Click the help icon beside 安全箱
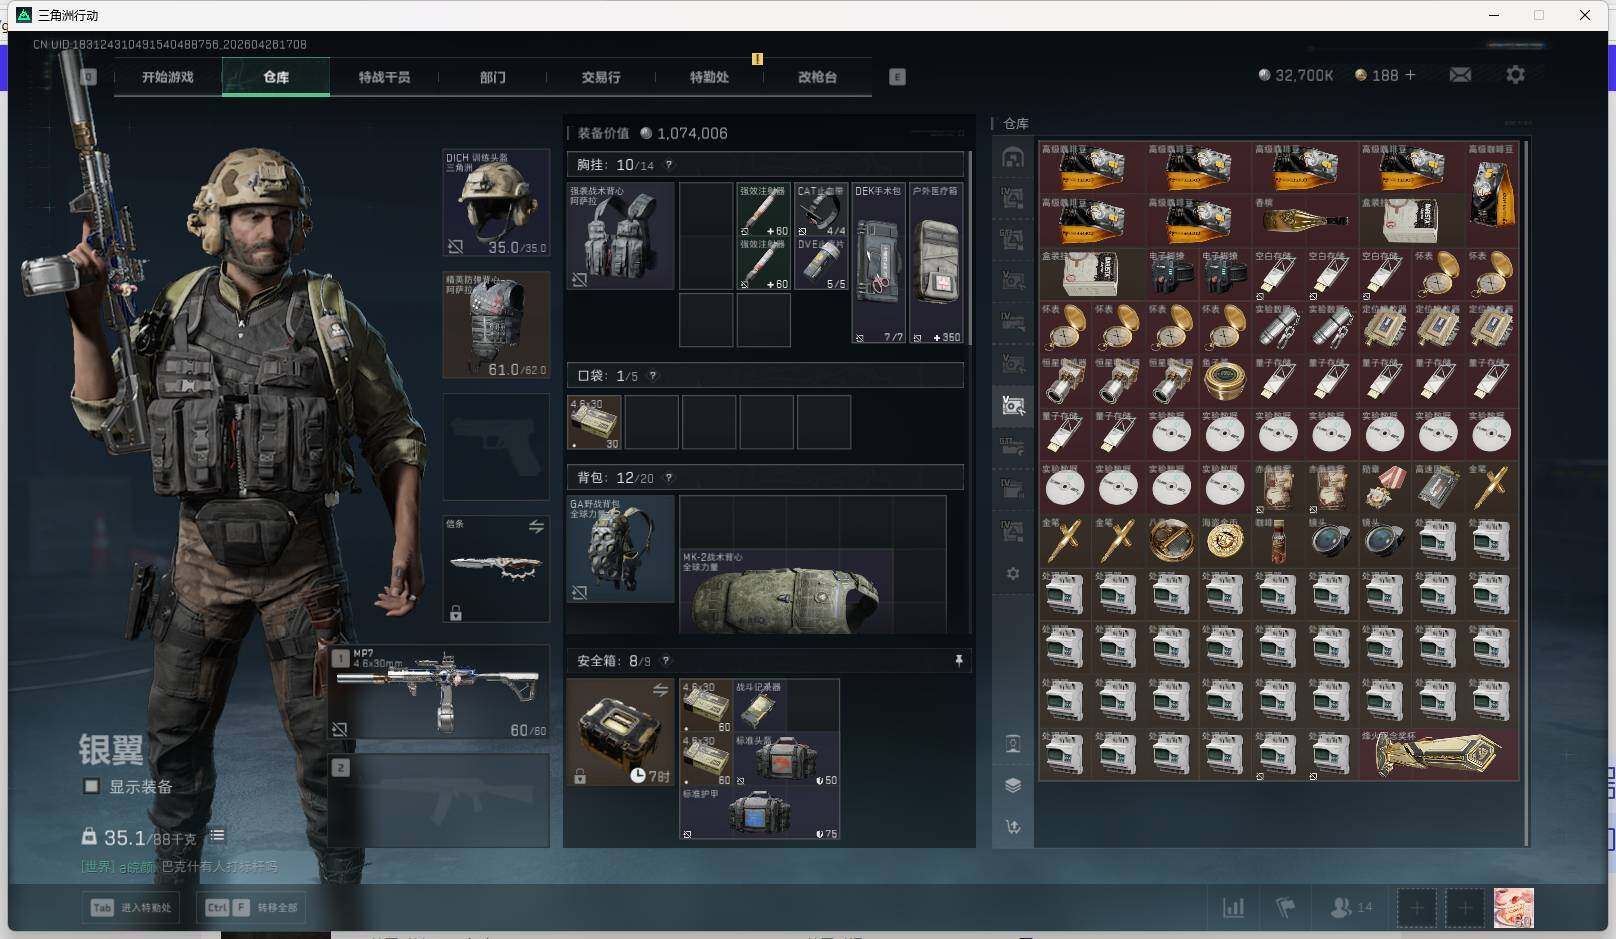 point(666,661)
